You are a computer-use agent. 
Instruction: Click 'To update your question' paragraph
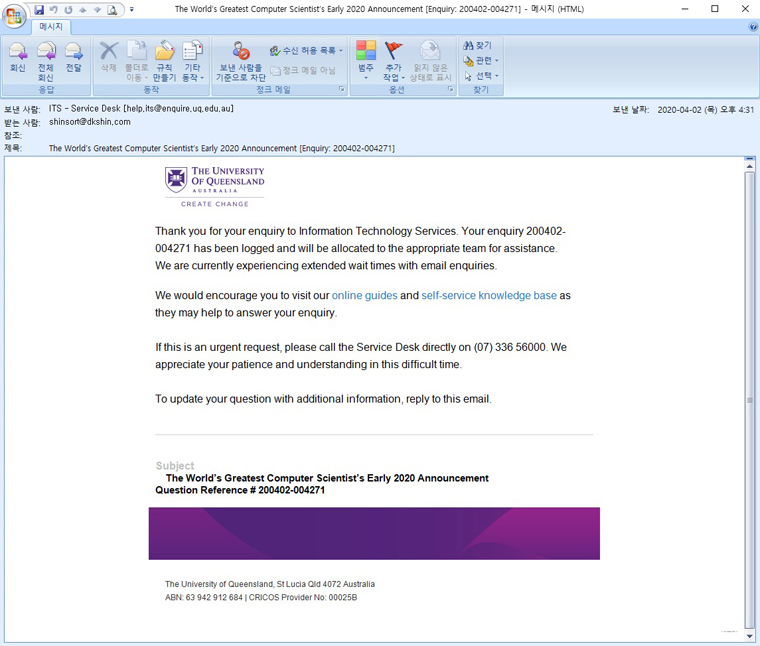pyautogui.click(x=323, y=399)
